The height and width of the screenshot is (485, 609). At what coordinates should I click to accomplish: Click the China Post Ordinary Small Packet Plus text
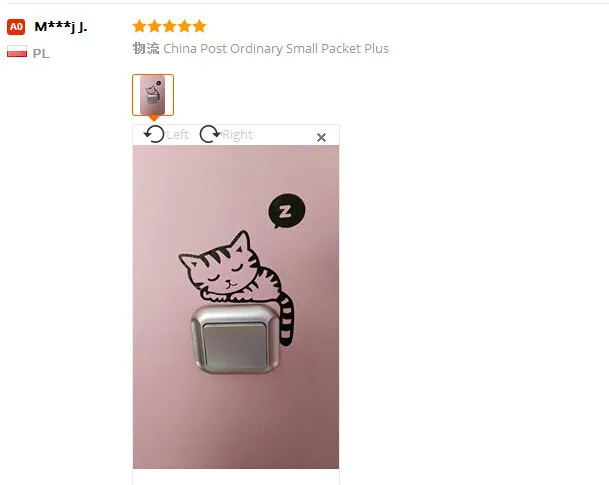pyautogui.click(x=276, y=49)
